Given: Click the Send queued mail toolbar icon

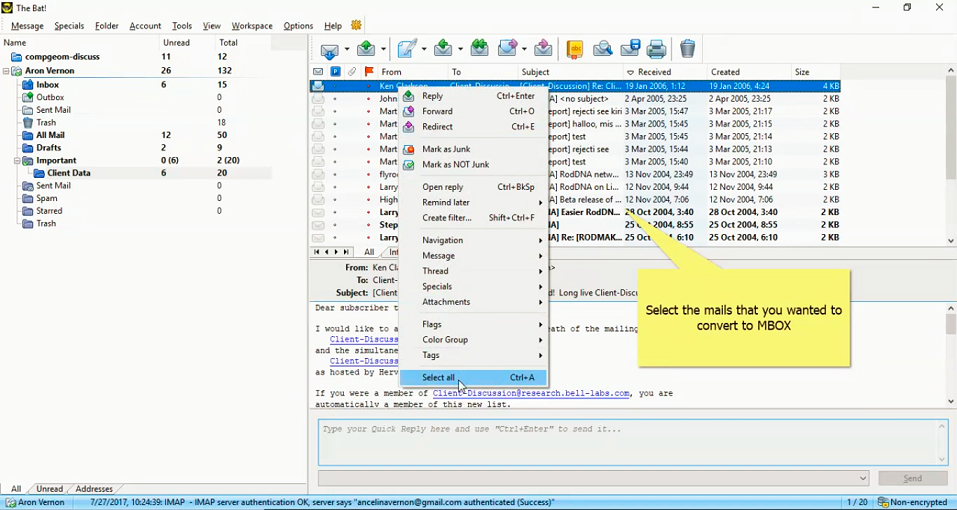Looking at the screenshot, I should [x=366, y=49].
